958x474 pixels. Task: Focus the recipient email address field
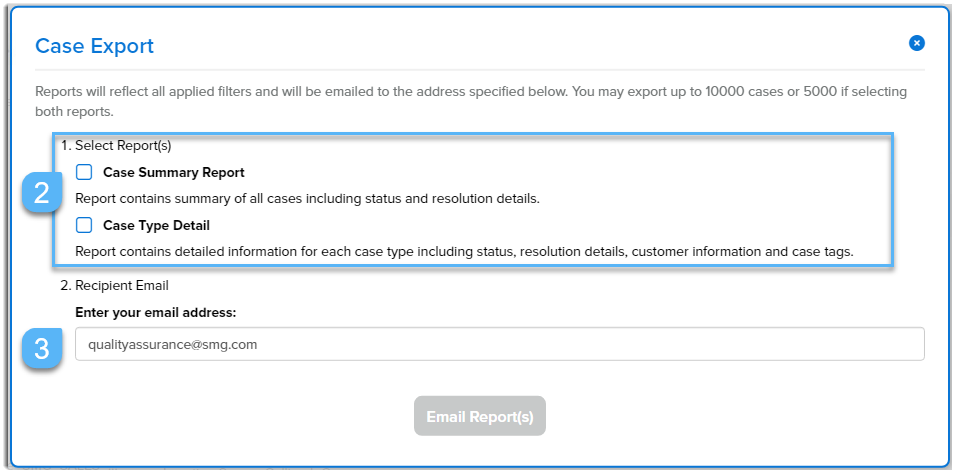tap(499, 344)
